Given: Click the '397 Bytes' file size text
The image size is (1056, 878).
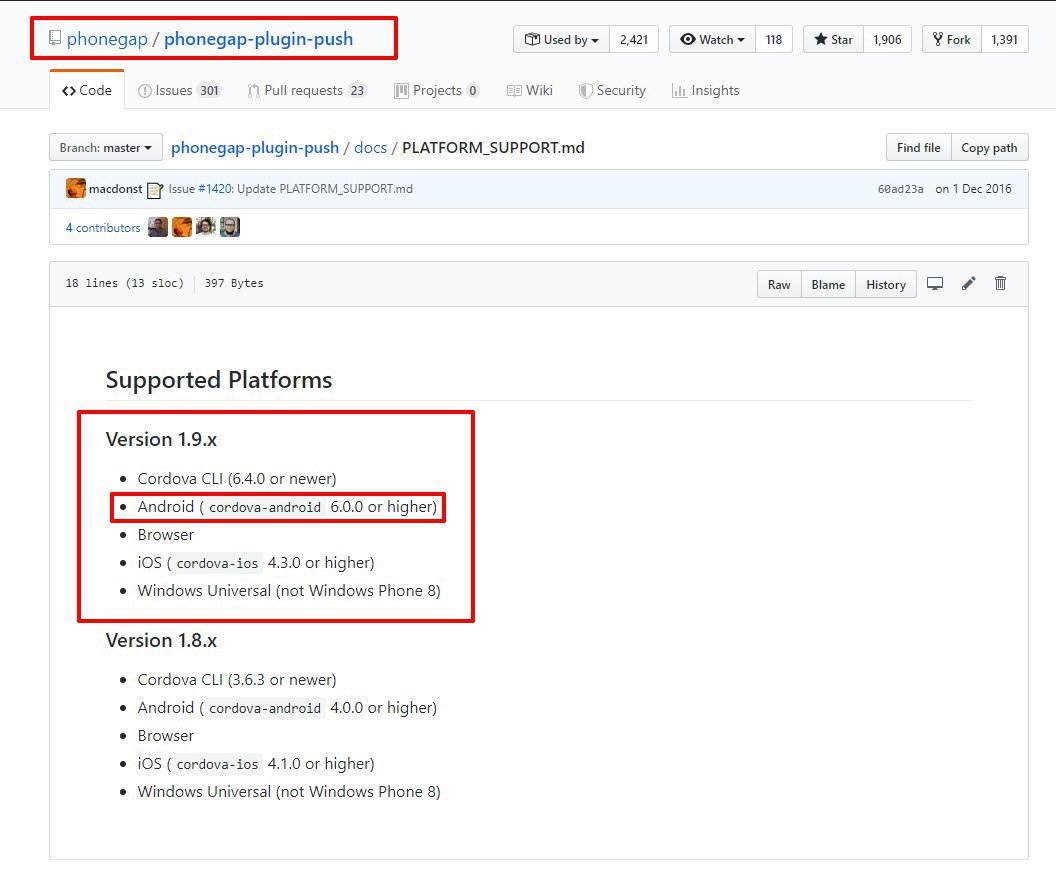Looking at the screenshot, I should pyautogui.click(x=234, y=283).
